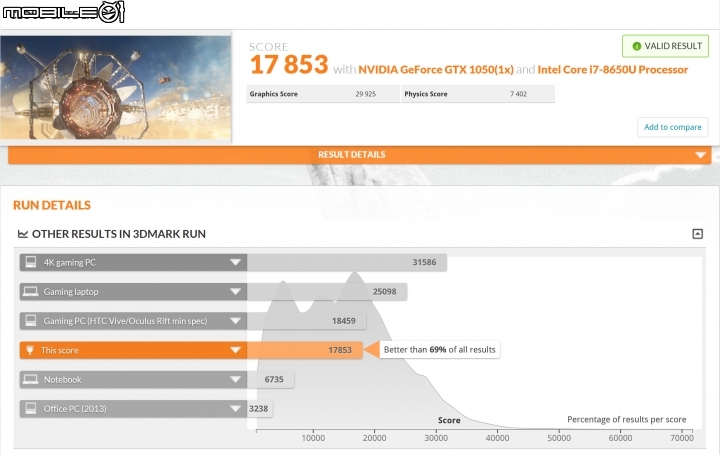Click the desktop icon on Gaming PC HTC Vive row
The height and width of the screenshot is (455, 720).
pos(31,320)
